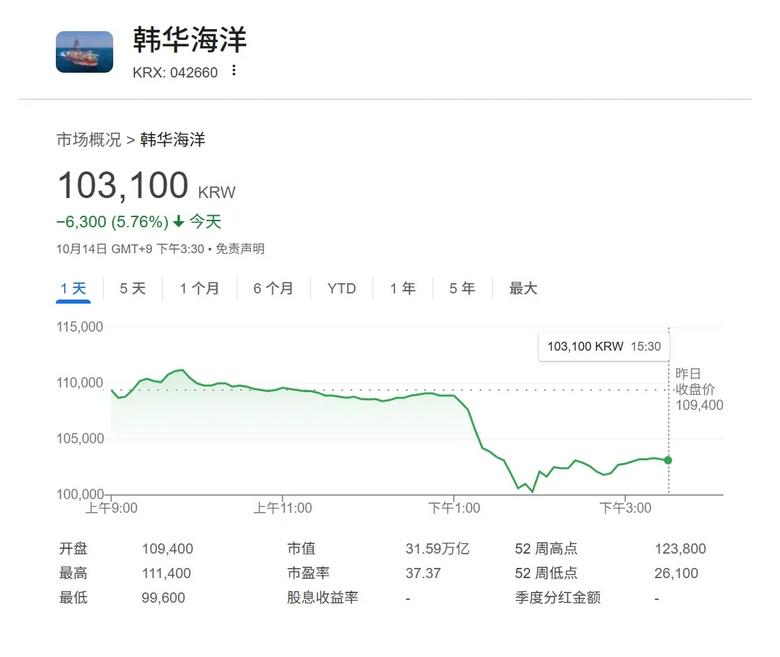This screenshot has width=780, height=657.
Task: View the 1 年 price history
Action: (x=403, y=288)
